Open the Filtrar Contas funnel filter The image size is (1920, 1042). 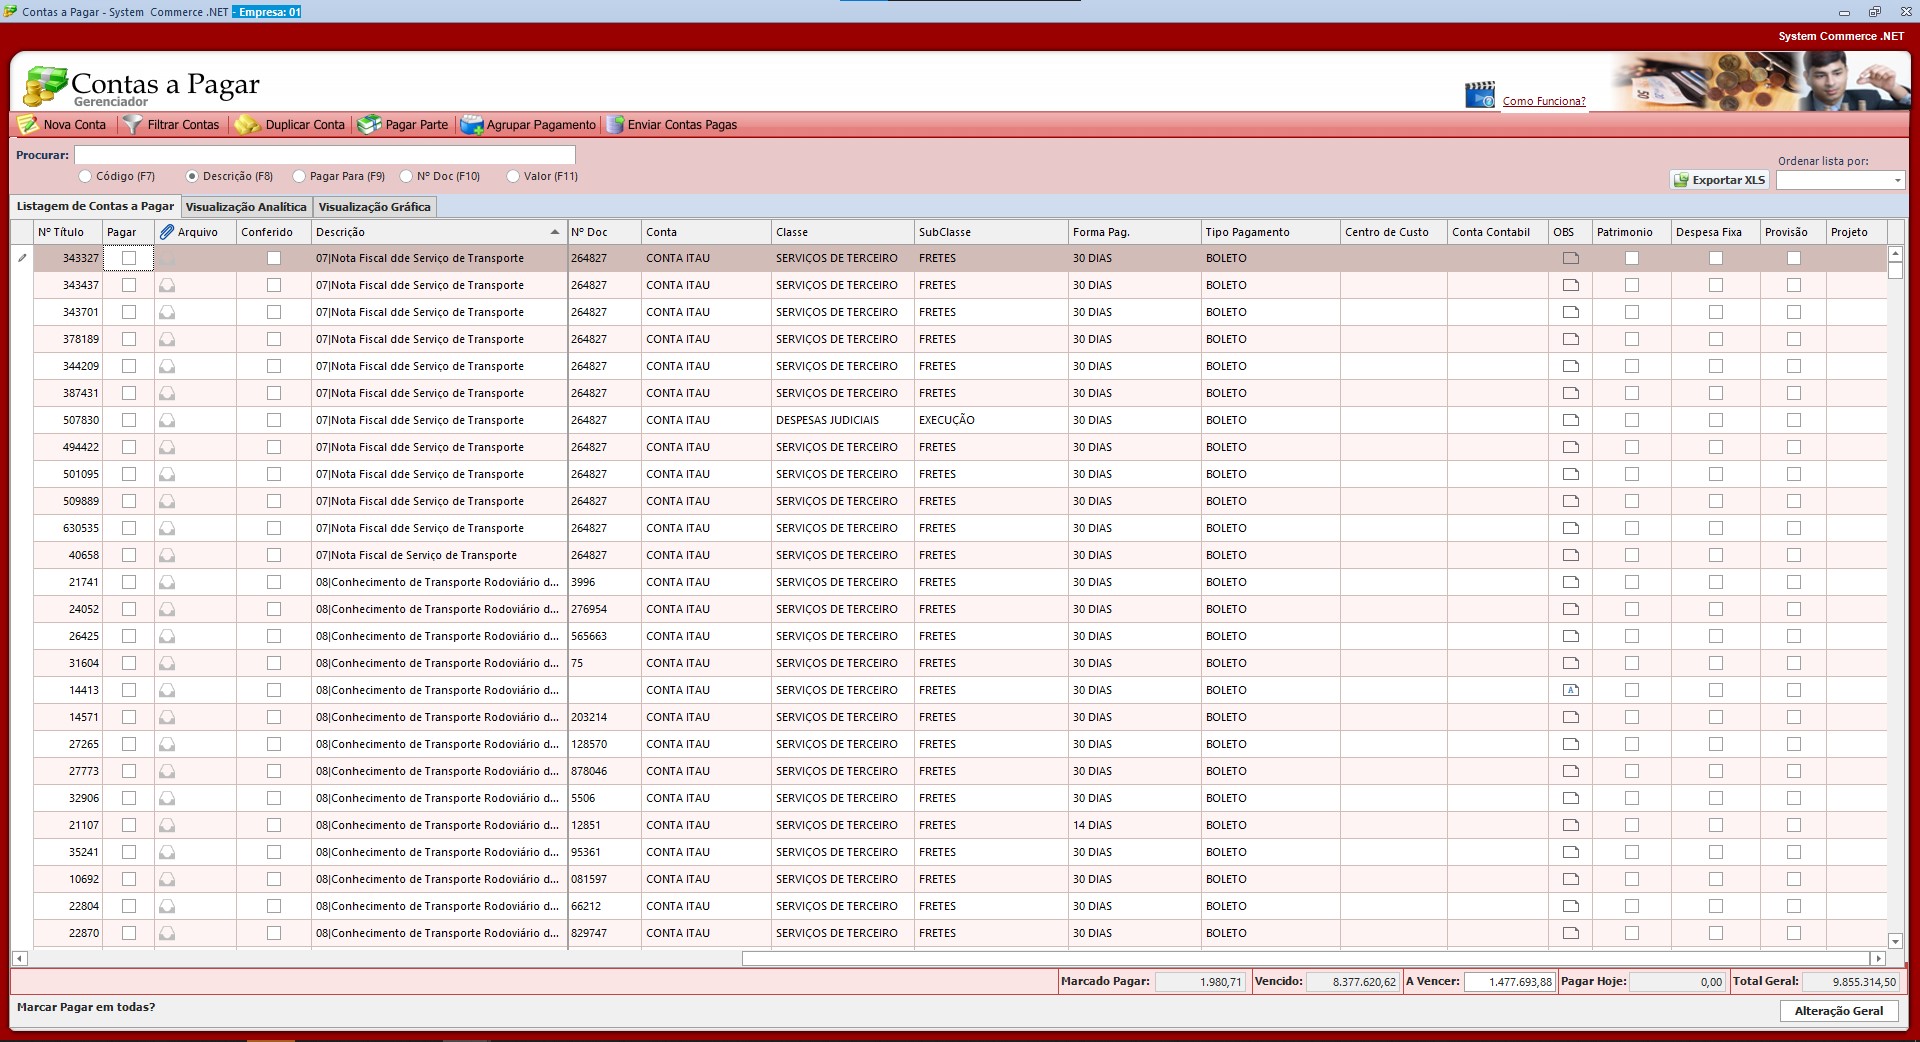tap(132, 125)
